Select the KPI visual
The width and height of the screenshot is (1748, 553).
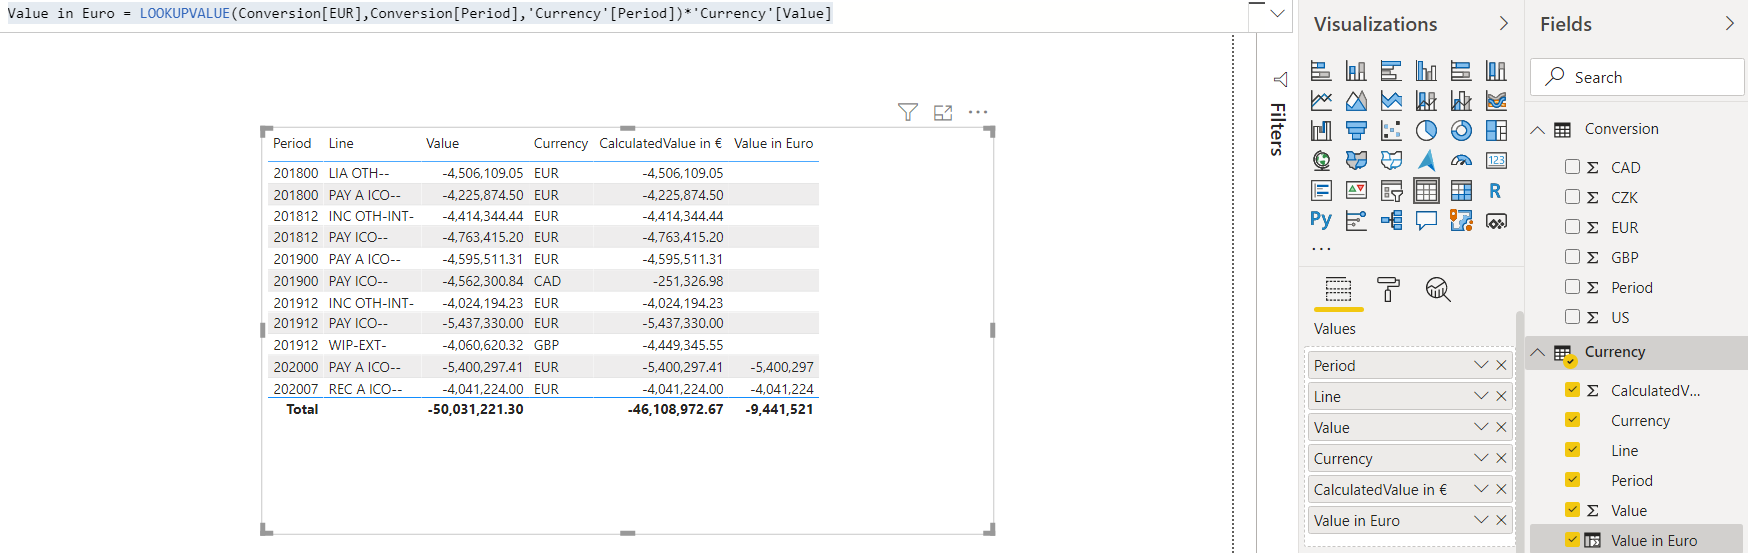tap(1356, 191)
